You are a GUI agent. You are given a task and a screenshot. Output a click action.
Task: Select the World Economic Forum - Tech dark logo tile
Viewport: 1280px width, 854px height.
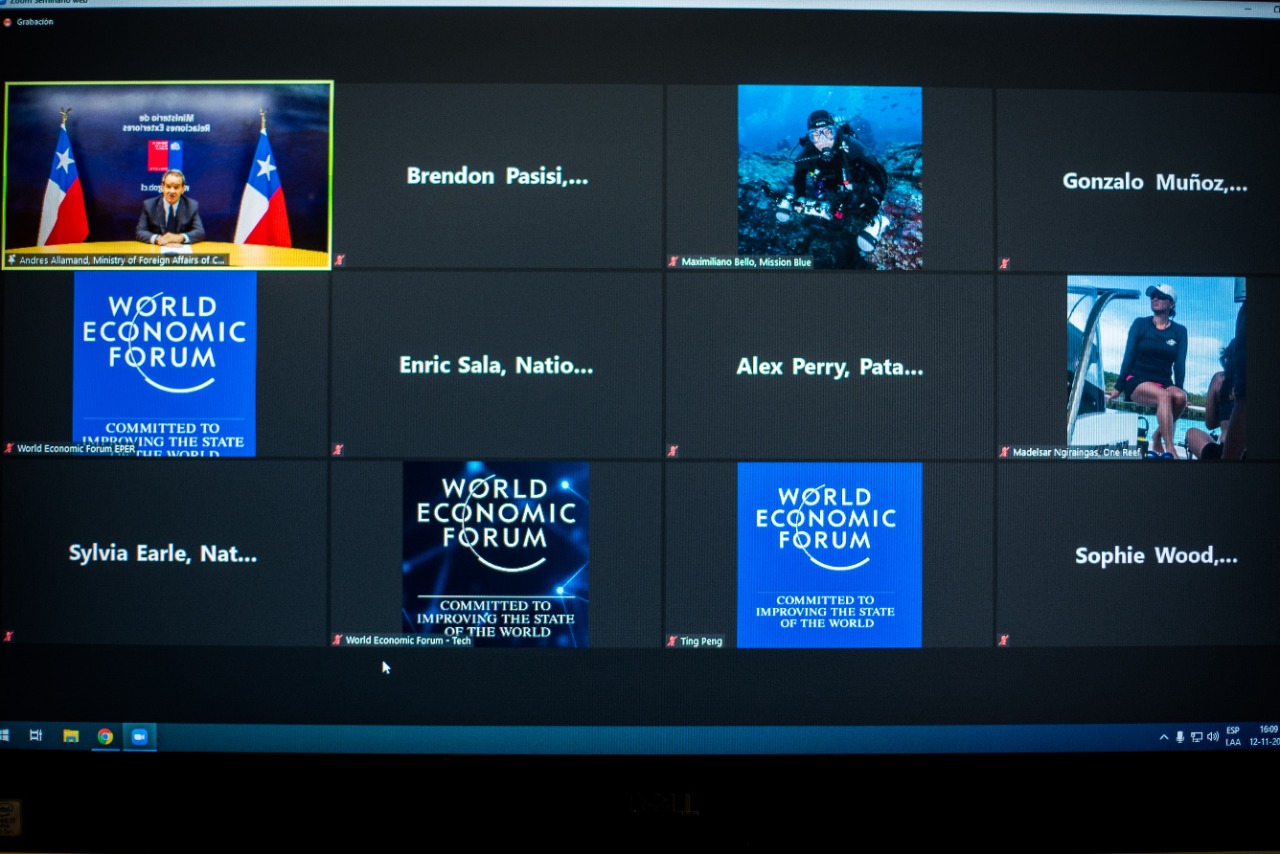pos(496,554)
